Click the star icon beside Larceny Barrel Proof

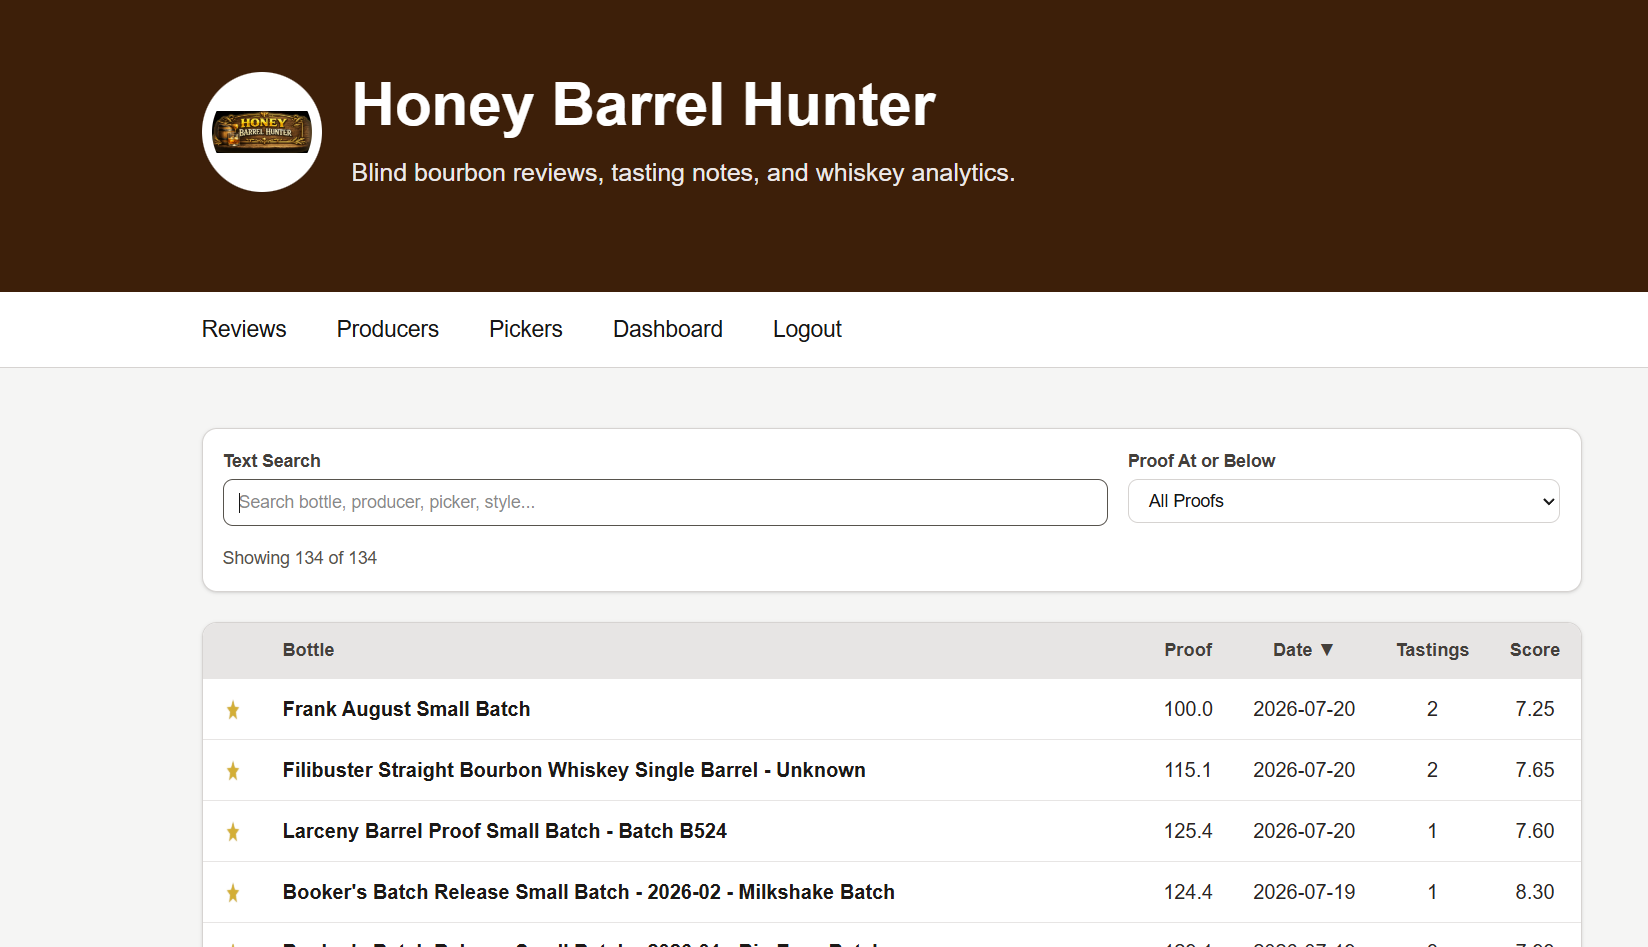233,832
